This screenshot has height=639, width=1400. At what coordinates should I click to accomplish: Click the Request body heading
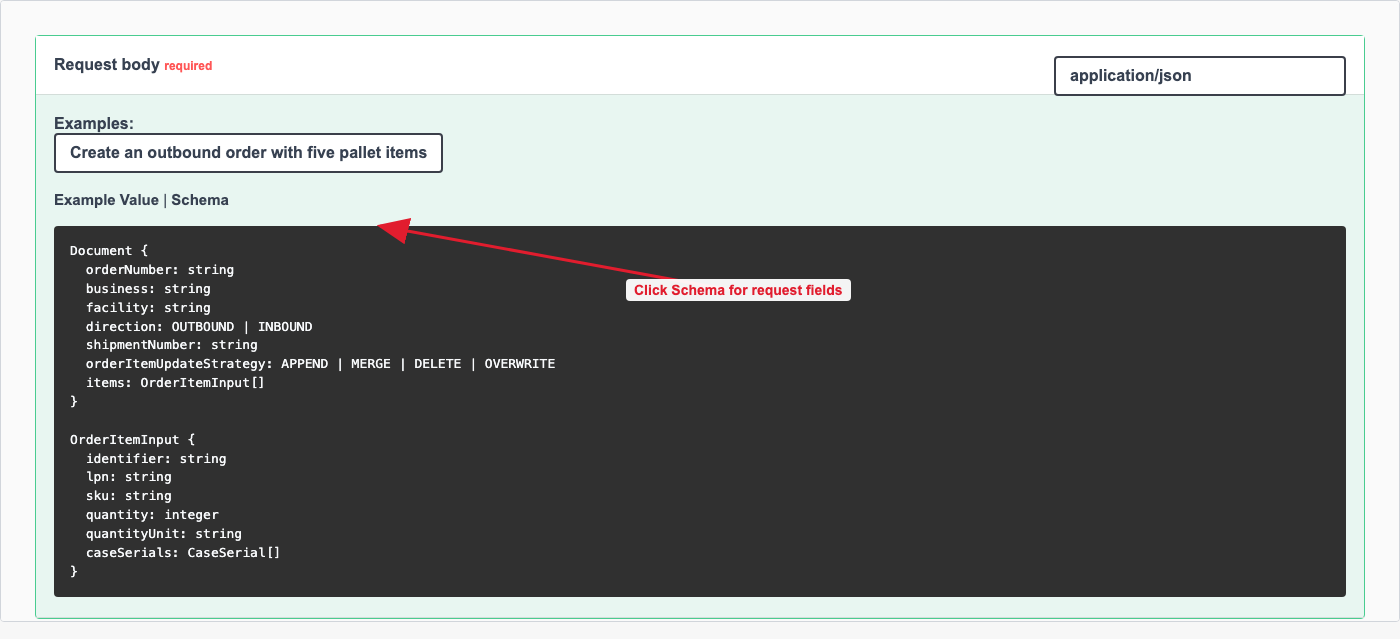[x=107, y=65]
